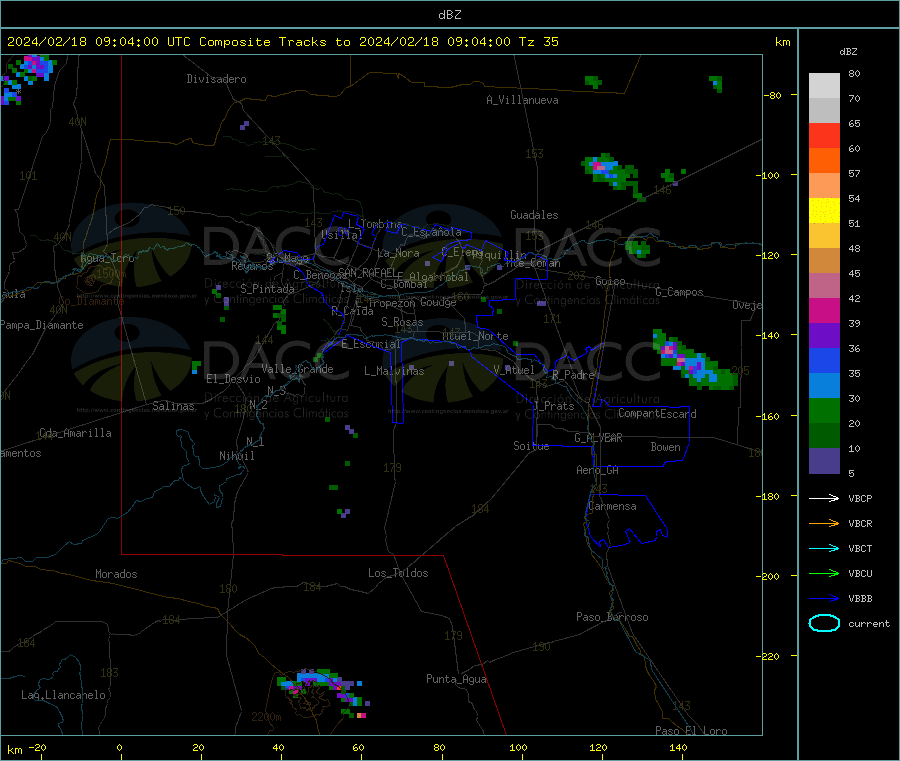The image size is (900, 761).
Task: Click the 'Punta_Agua' map label
Action: coord(456,679)
